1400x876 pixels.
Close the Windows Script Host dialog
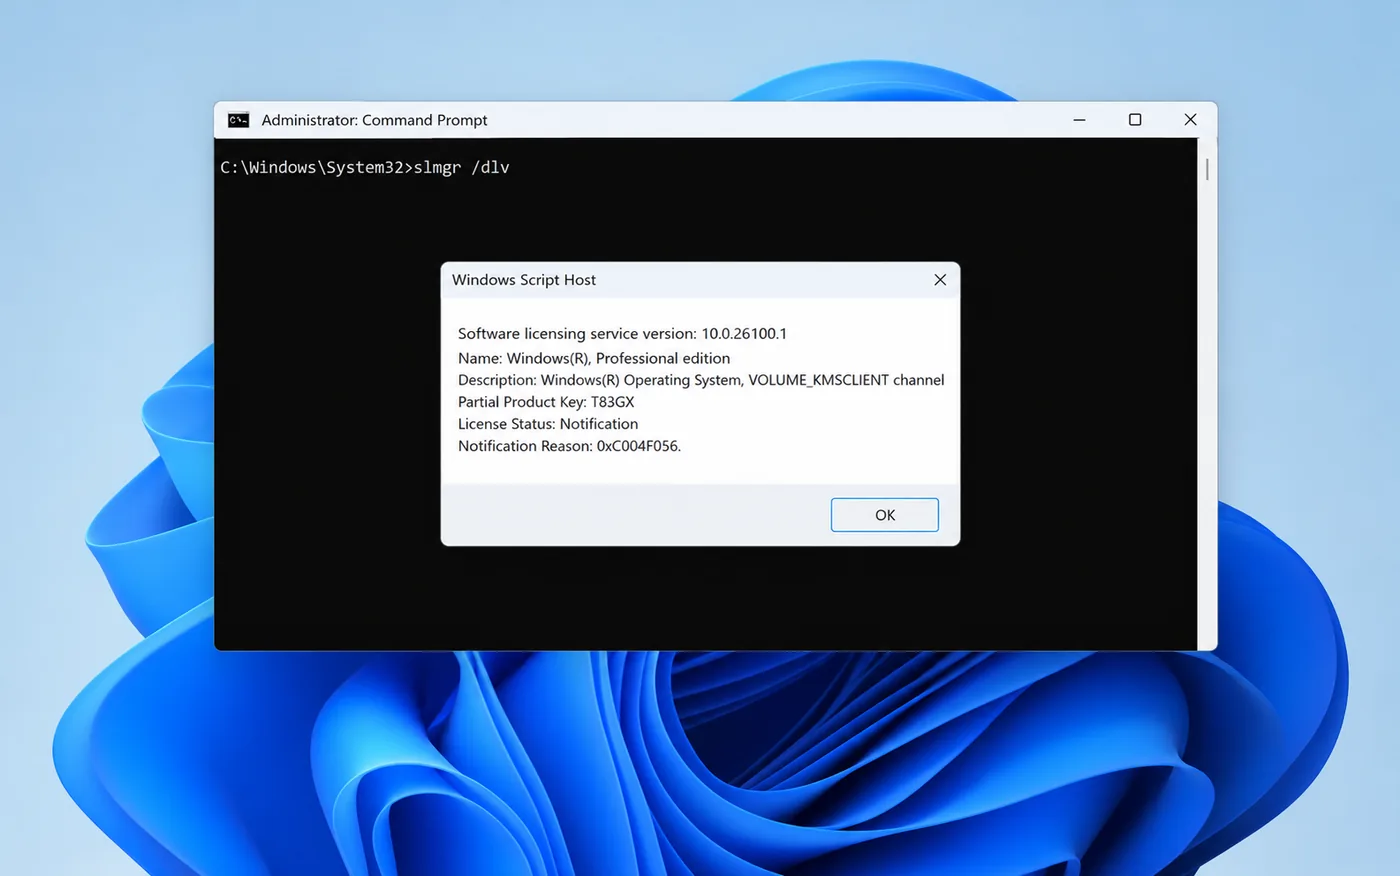pos(940,280)
